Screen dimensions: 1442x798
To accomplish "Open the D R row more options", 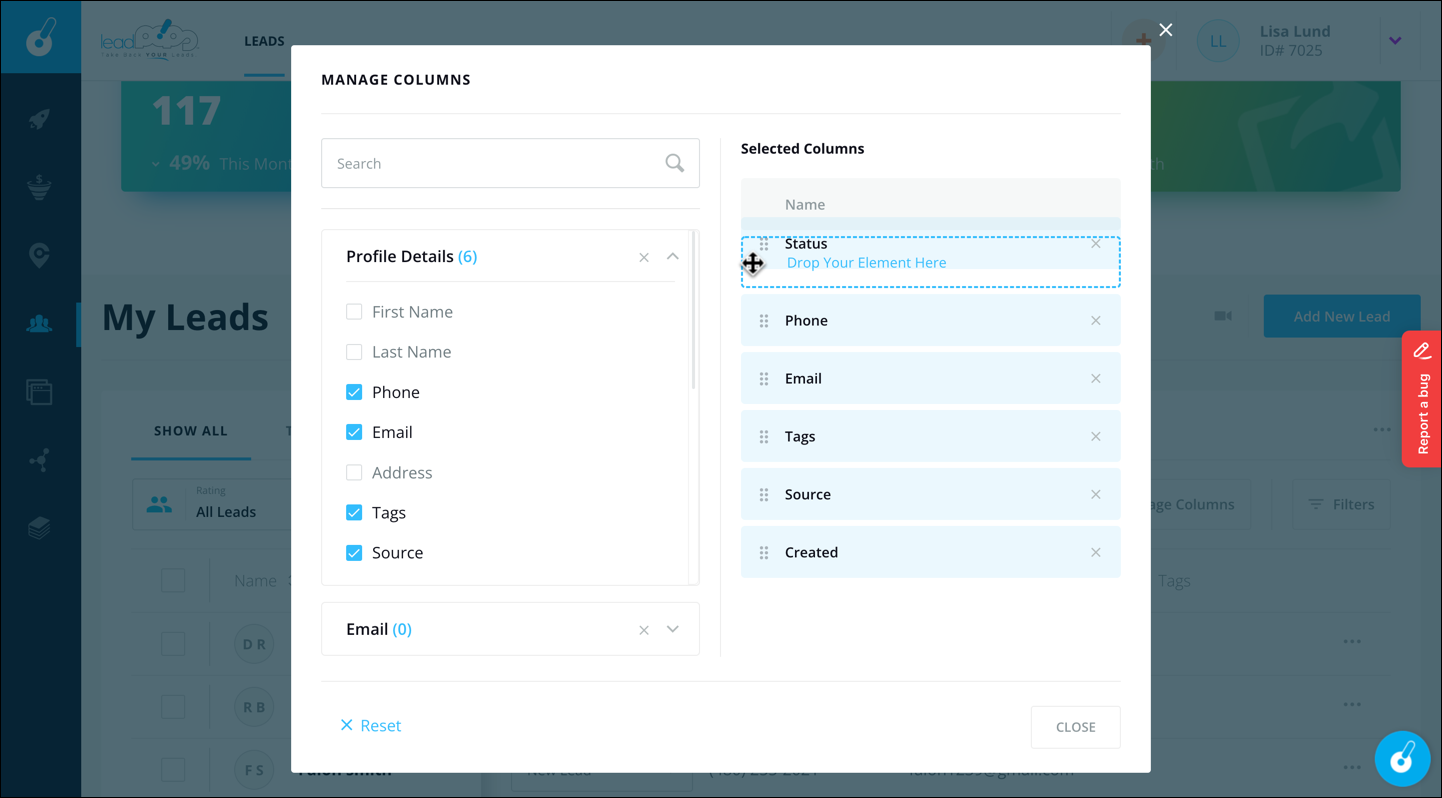I will pos(1353,642).
